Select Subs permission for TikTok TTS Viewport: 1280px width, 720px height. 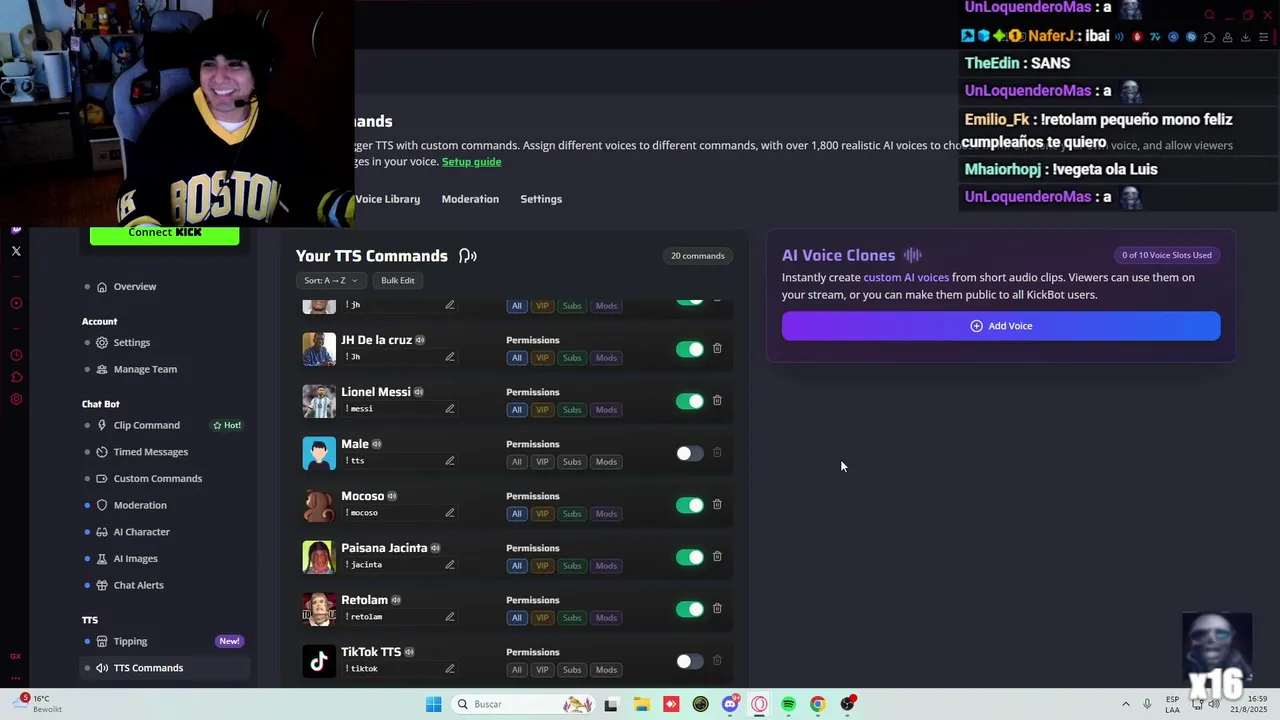(x=572, y=670)
